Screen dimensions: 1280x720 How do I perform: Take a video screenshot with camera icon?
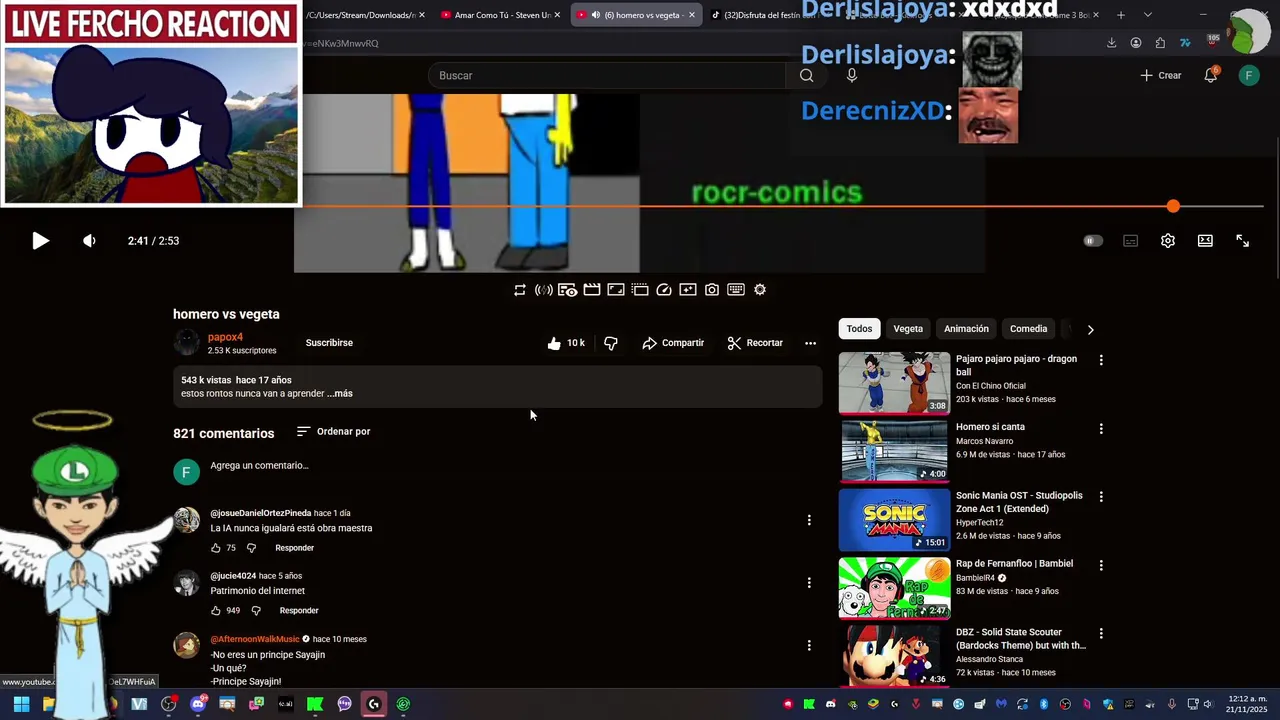[x=712, y=290]
